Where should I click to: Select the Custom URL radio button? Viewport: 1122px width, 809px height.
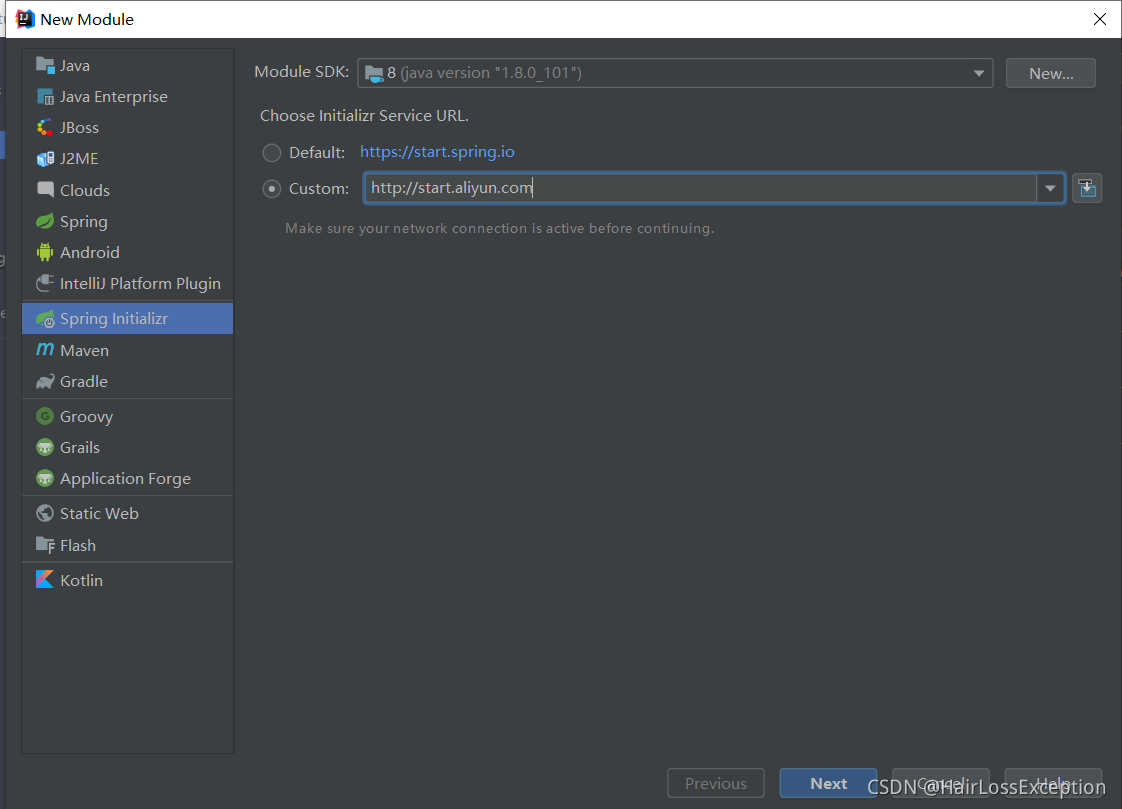click(272, 189)
